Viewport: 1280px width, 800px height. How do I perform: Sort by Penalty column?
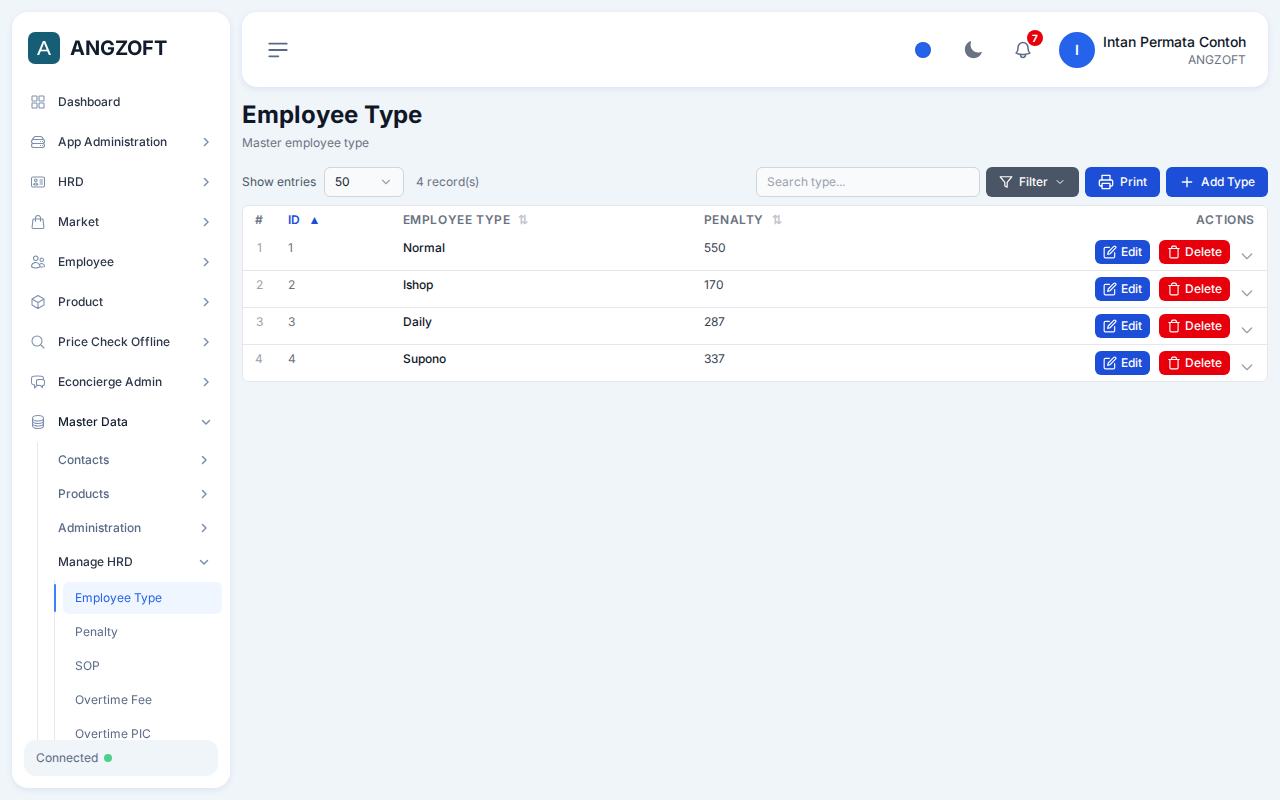pyautogui.click(x=743, y=220)
